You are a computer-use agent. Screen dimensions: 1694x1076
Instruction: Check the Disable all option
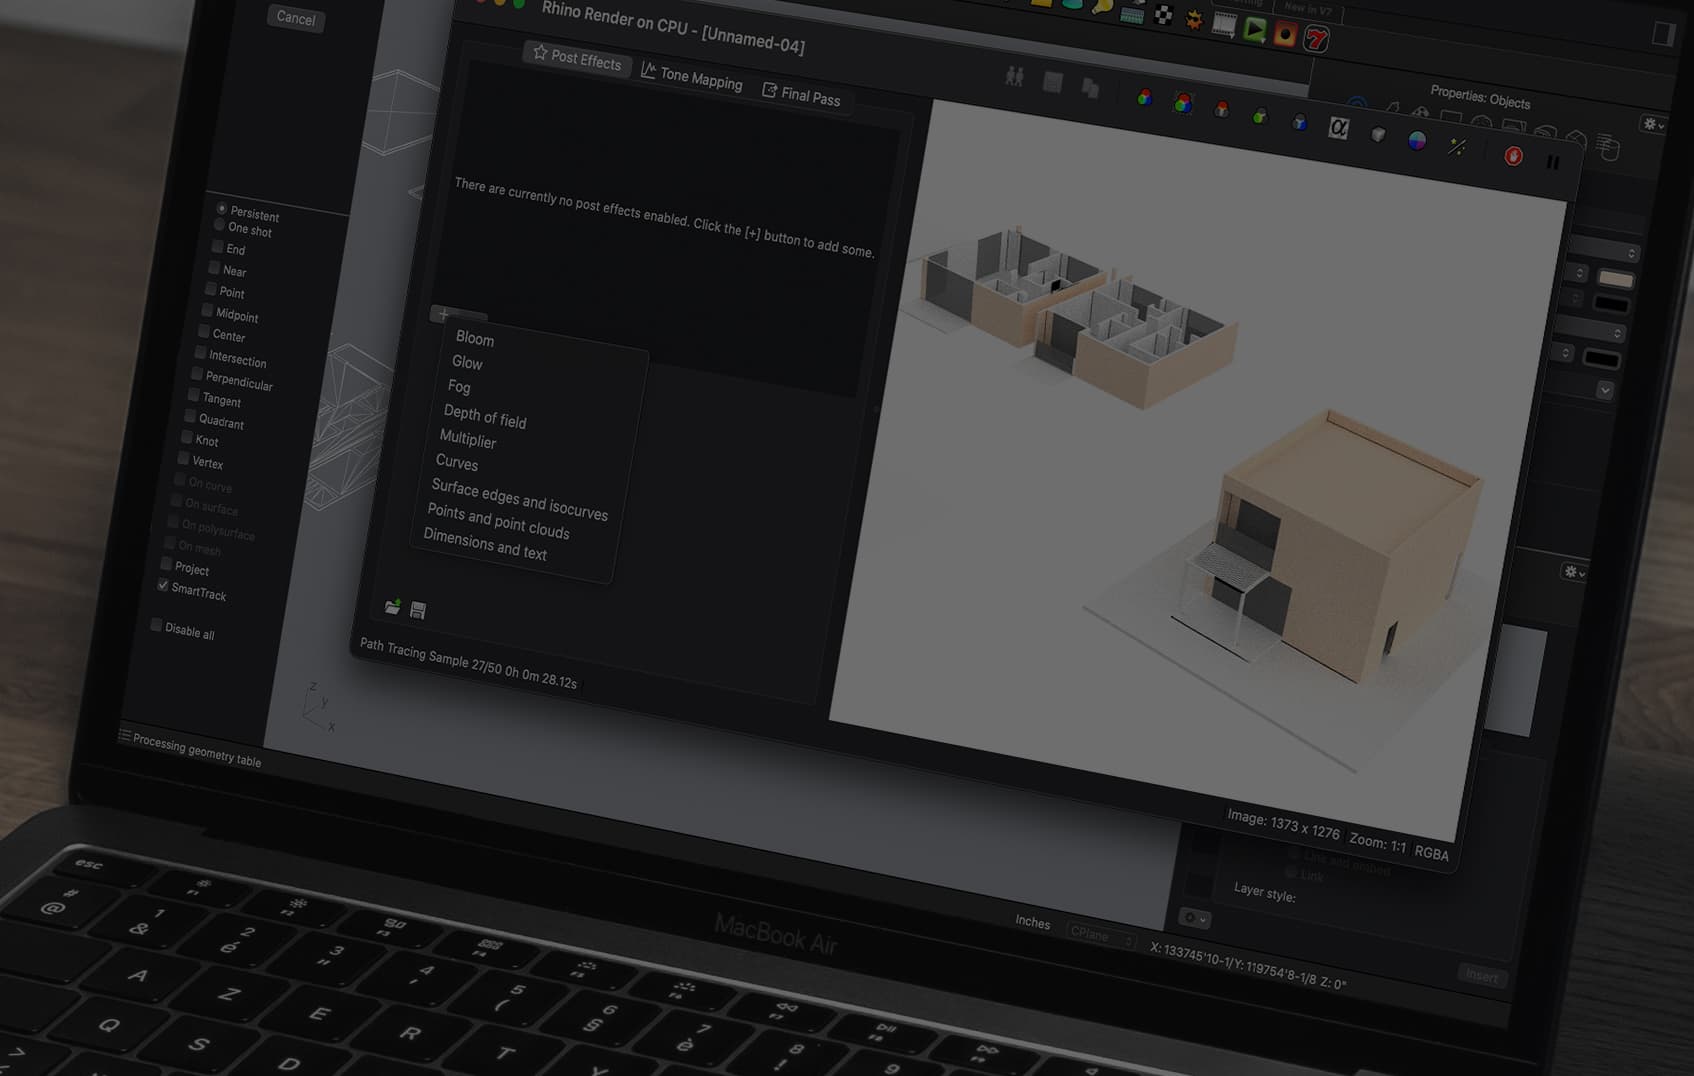click(x=156, y=625)
